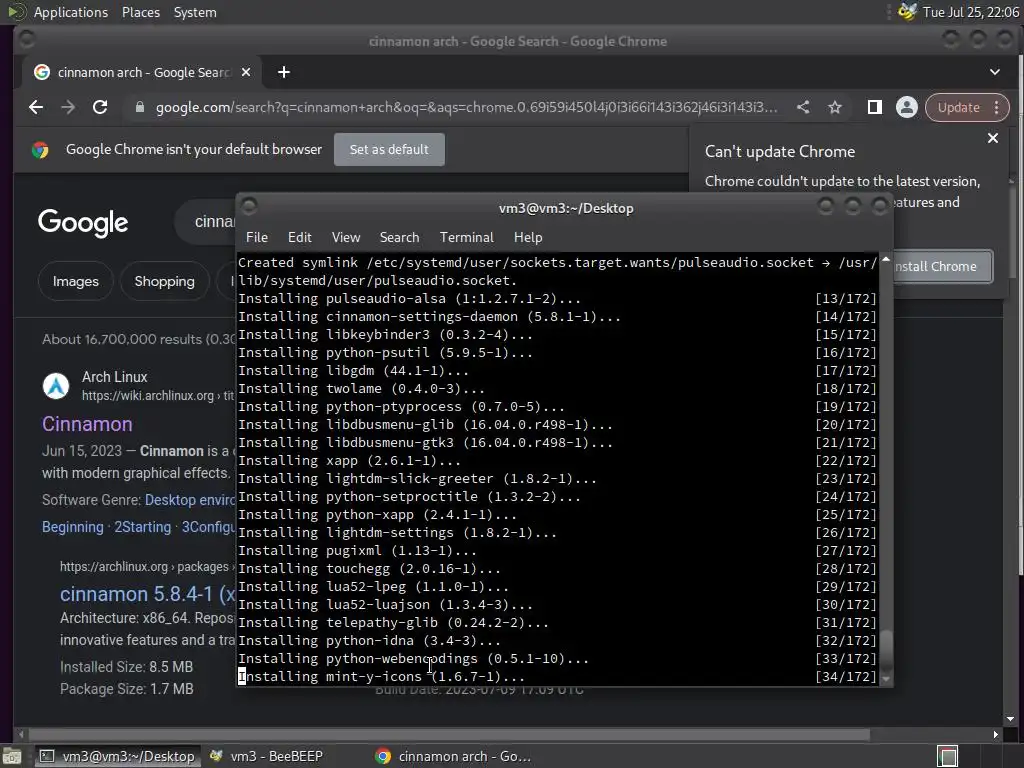The image size is (1024, 768).
Task: Open the Beginning section link
Action: pyautogui.click(x=72, y=527)
